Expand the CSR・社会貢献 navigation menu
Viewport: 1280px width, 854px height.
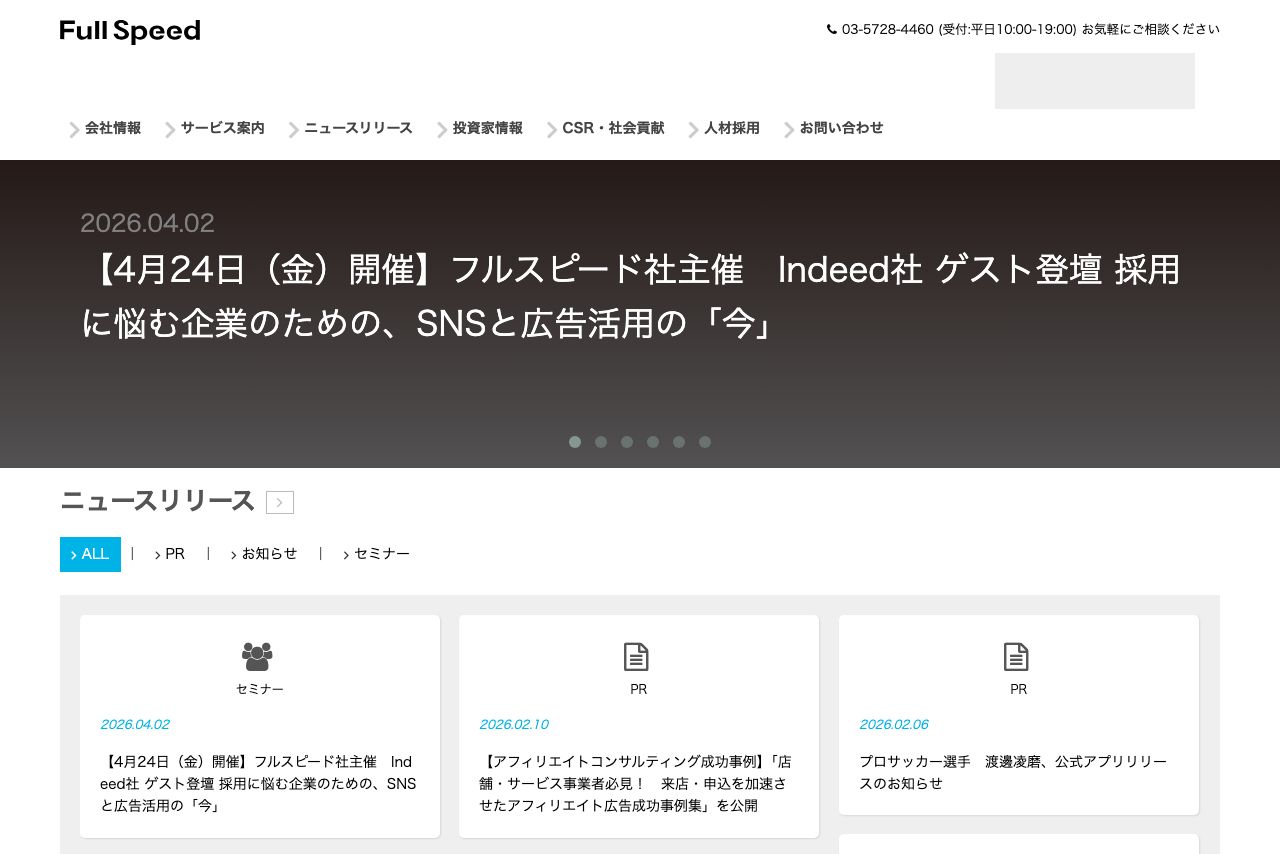coord(613,128)
